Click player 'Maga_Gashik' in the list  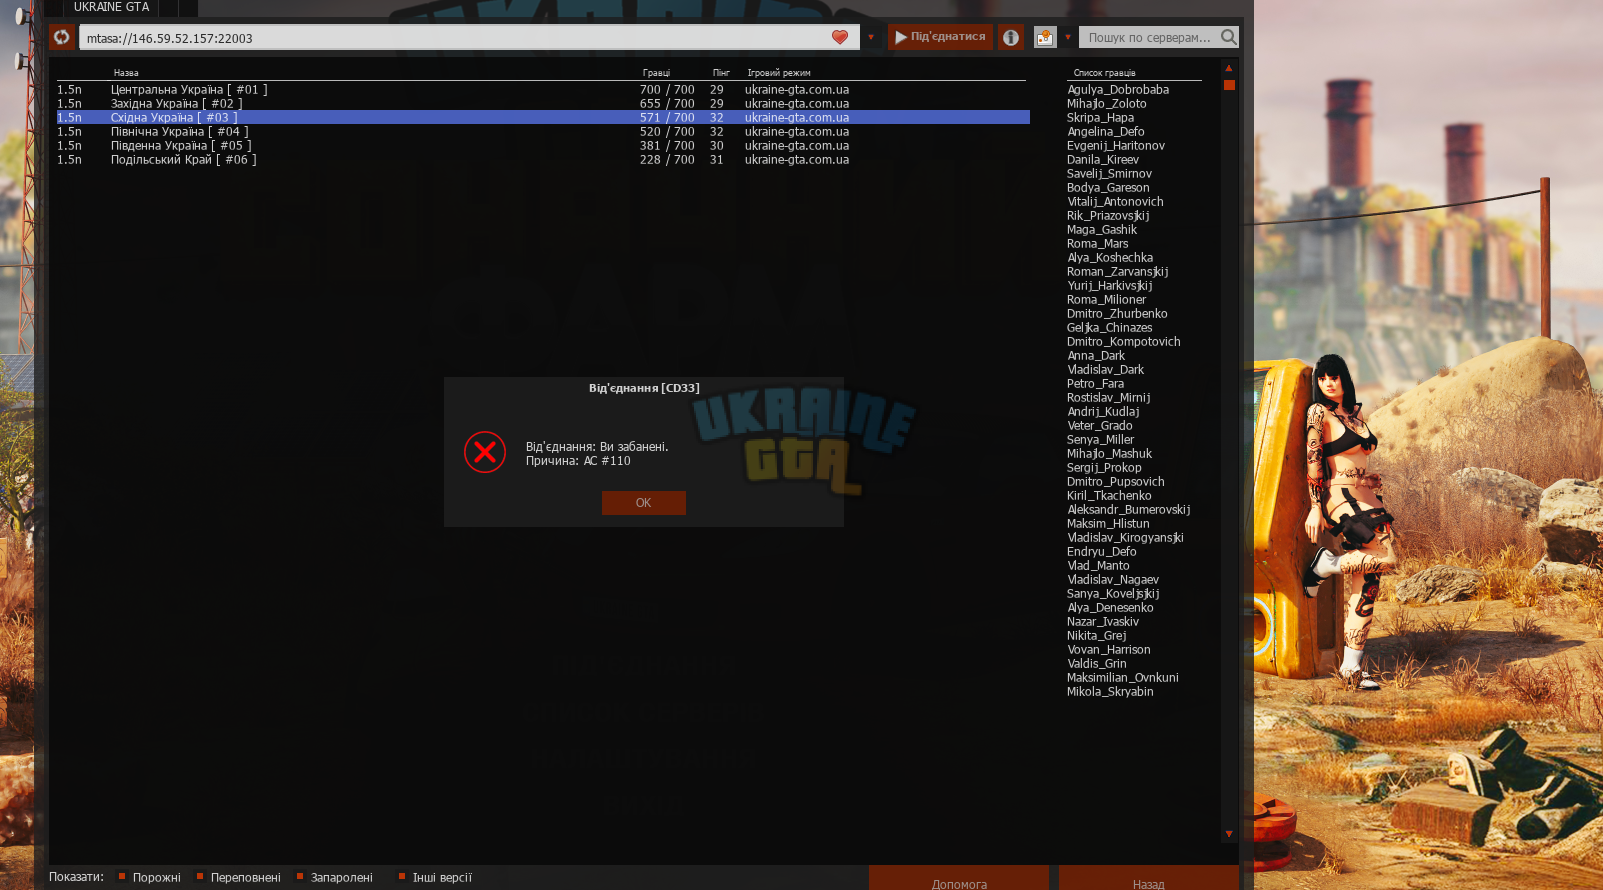1102,229
